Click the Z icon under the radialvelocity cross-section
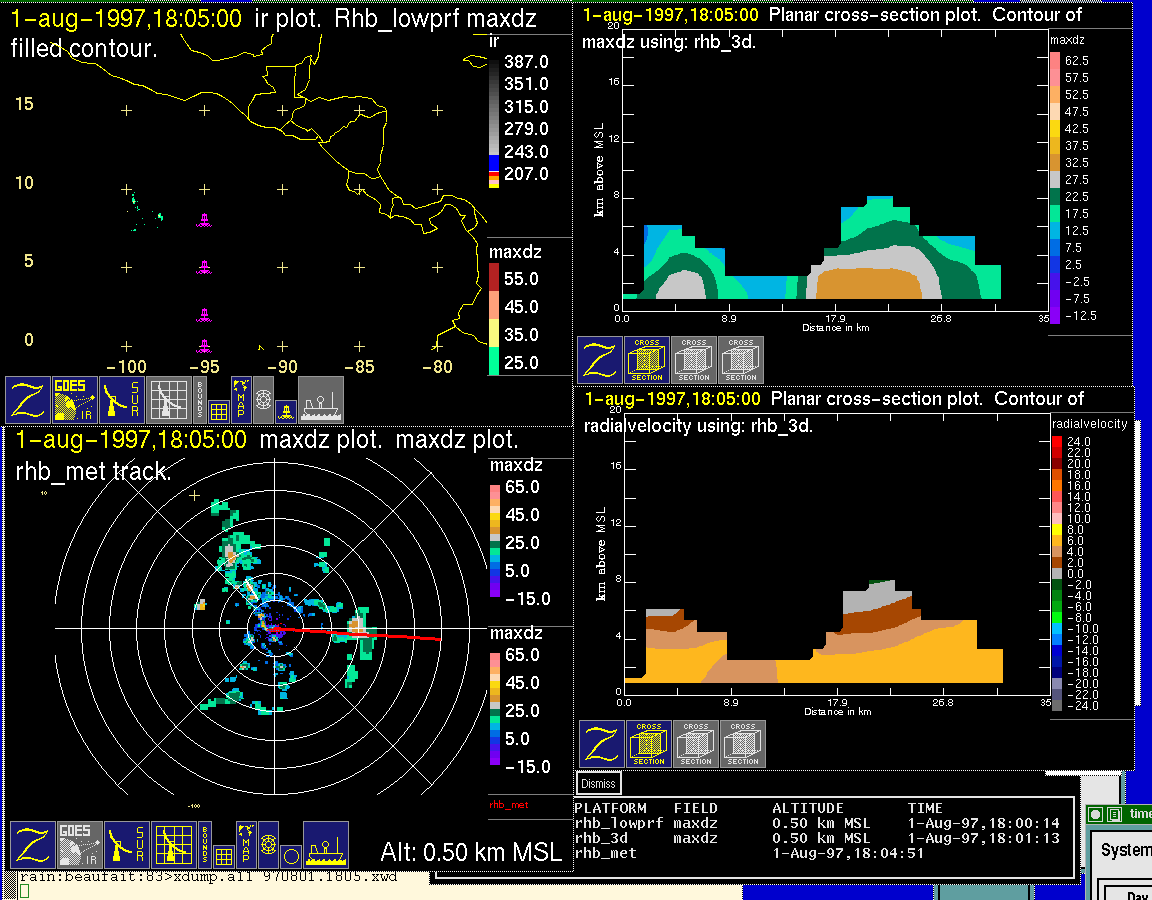Image resolution: width=1152 pixels, height=900 pixels. click(x=601, y=744)
